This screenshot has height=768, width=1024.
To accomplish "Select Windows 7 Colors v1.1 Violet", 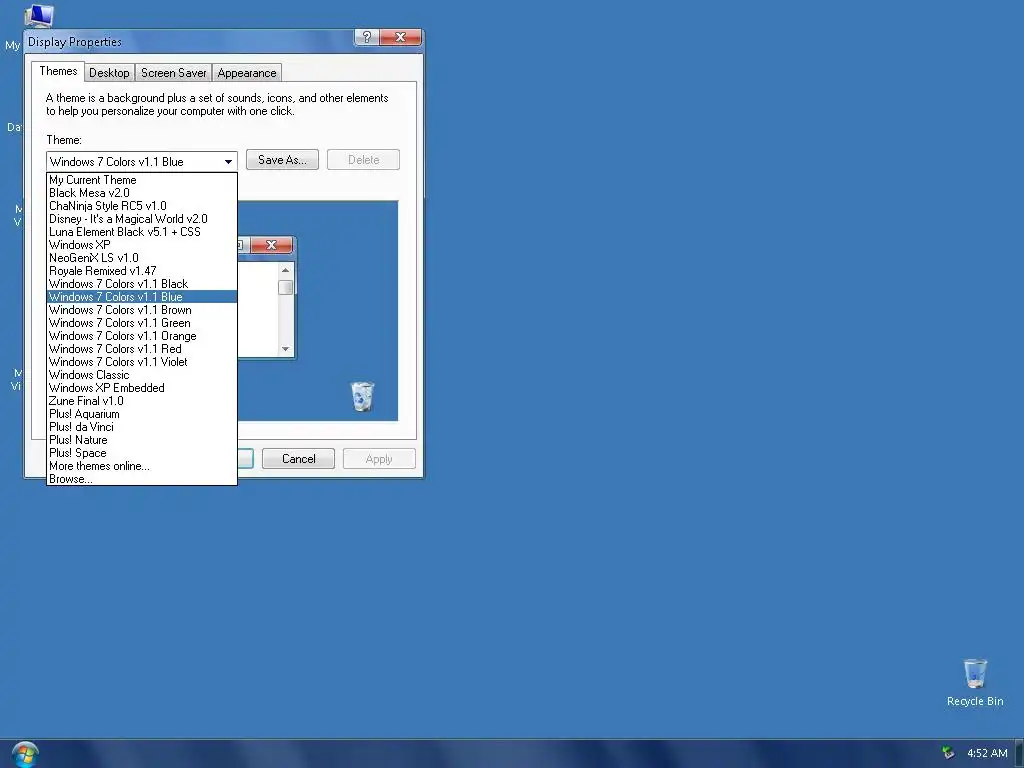I will point(142,362).
